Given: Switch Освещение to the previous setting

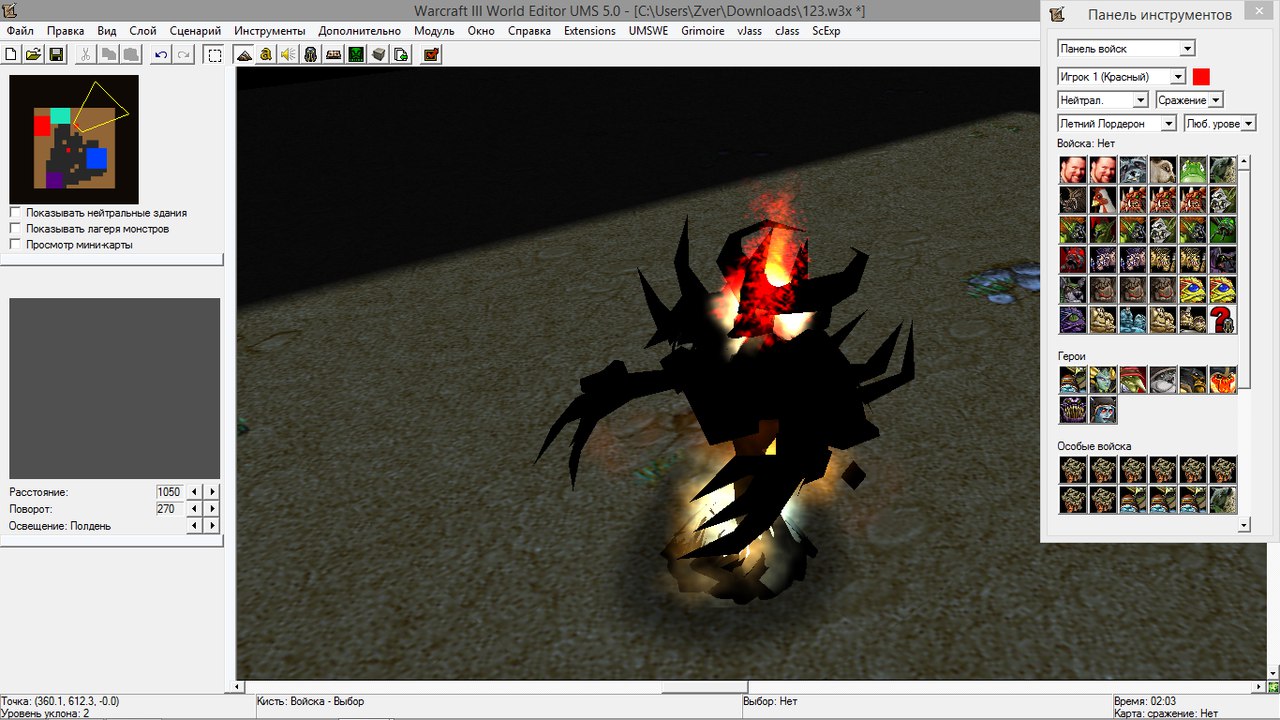Looking at the screenshot, I should 195,526.
